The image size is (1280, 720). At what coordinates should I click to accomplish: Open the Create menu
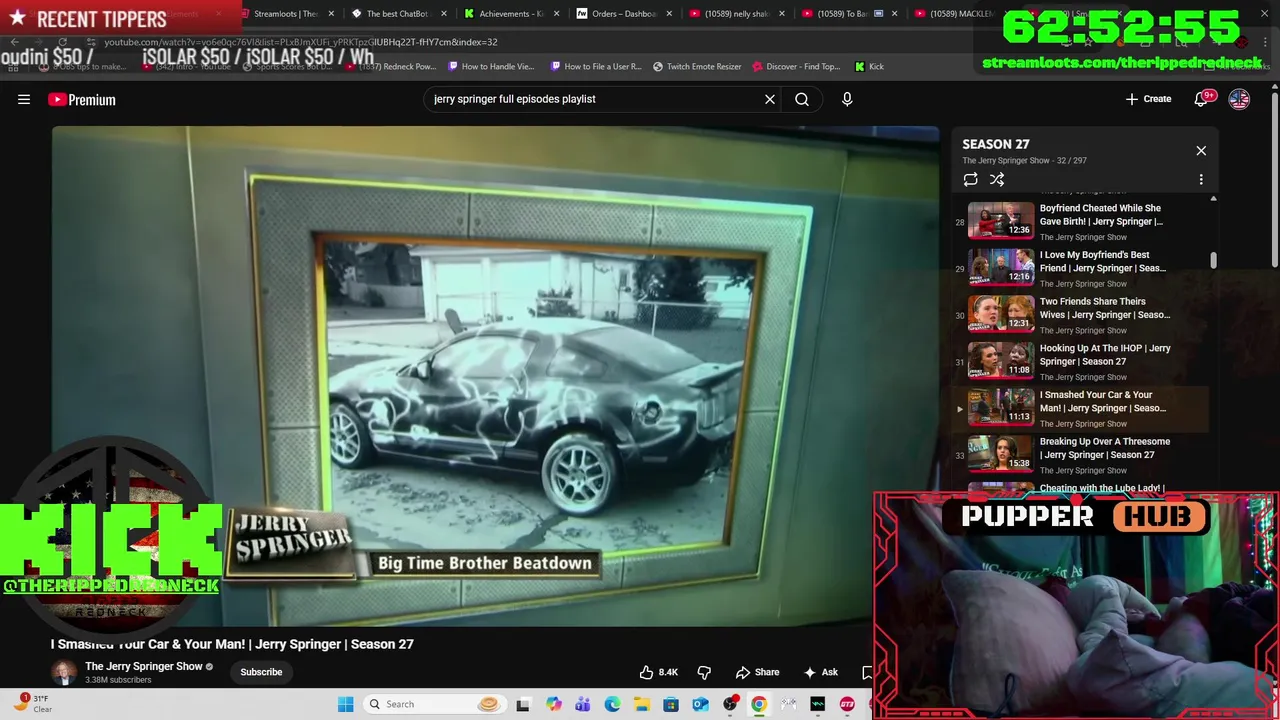(x=1148, y=99)
